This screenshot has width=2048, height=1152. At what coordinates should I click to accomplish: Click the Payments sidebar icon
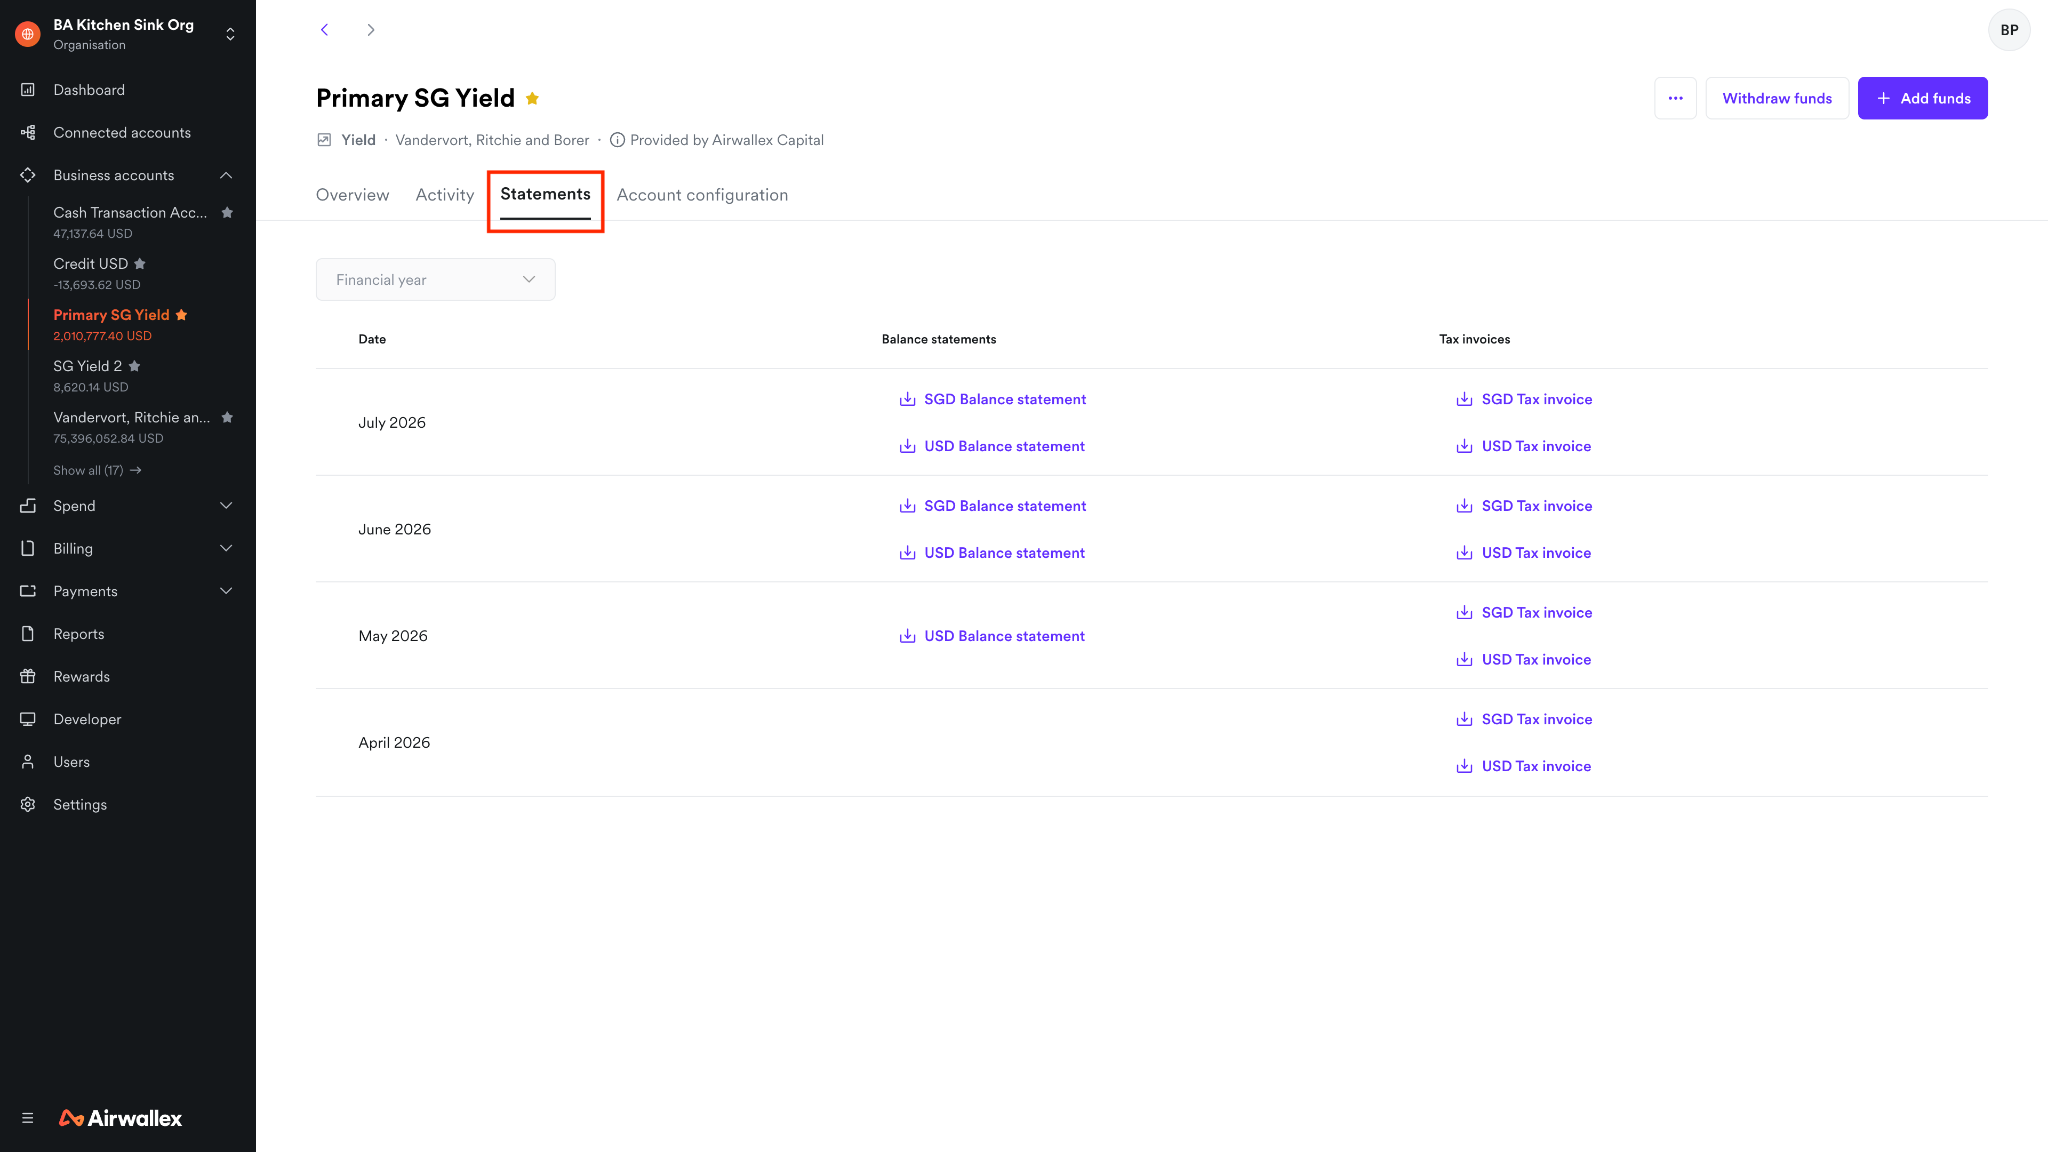pyautogui.click(x=28, y=591)
